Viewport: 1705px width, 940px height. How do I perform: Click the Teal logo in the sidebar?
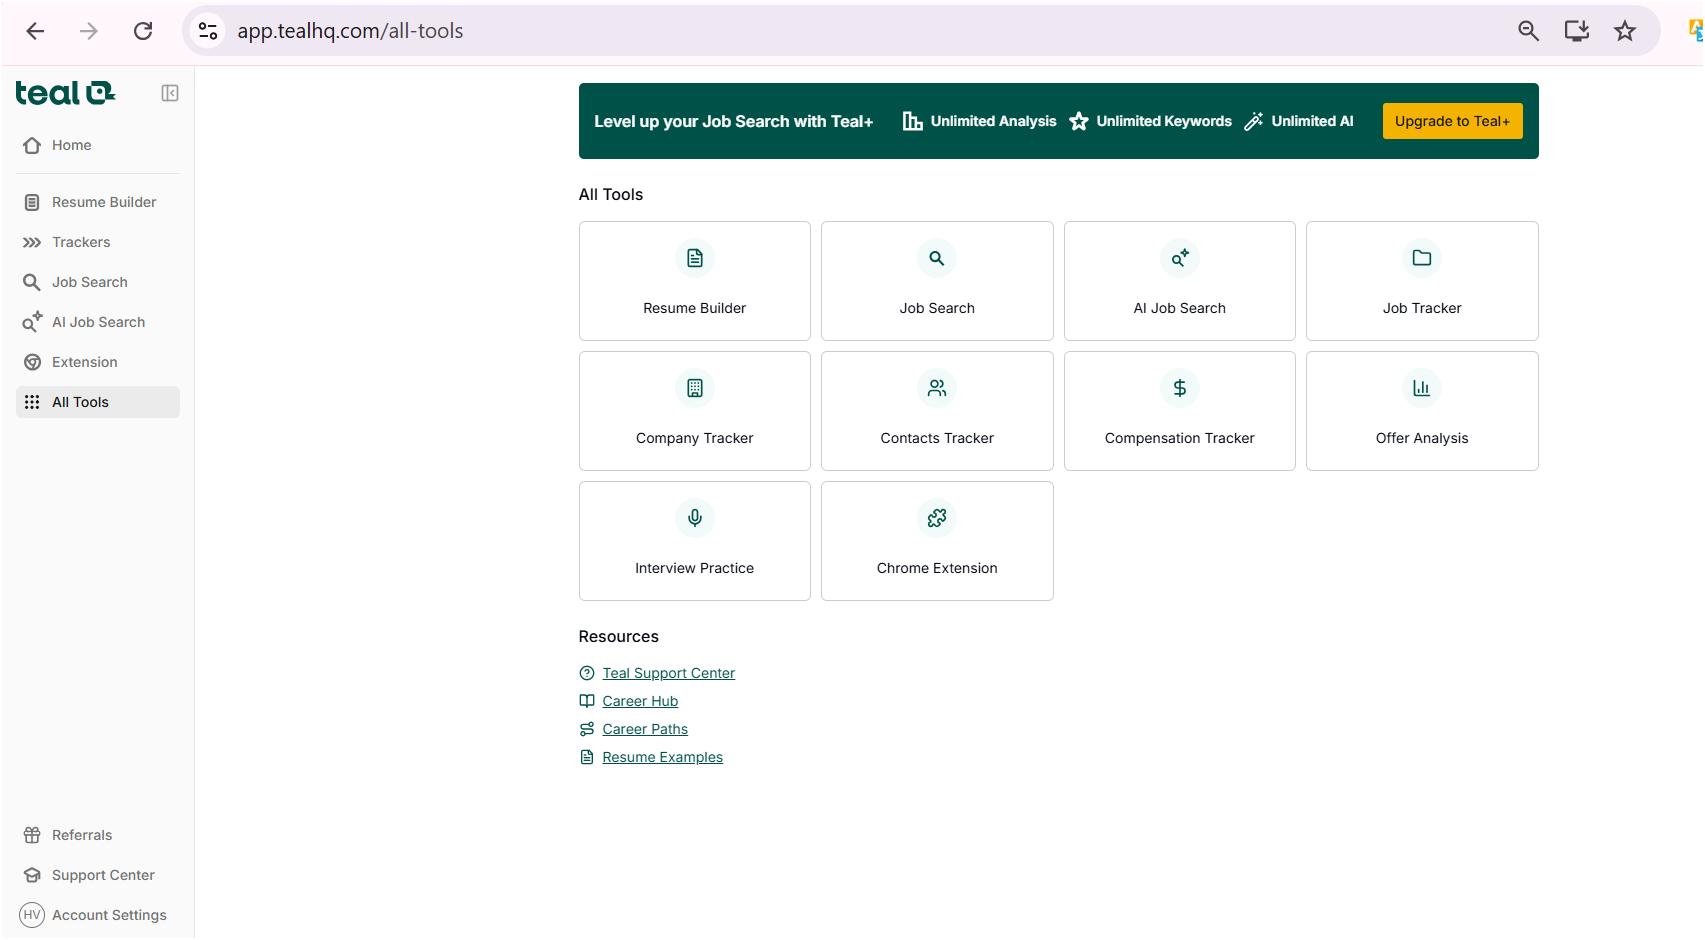pos(65,93)
